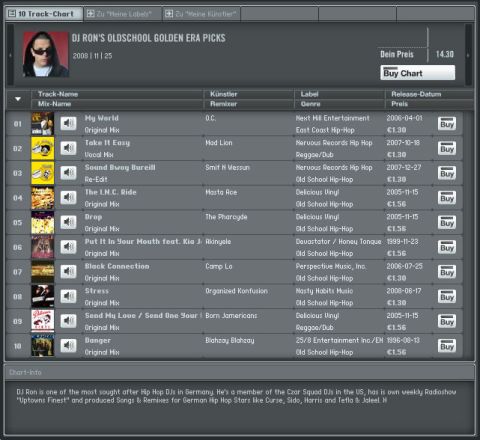Click label Perspective Music, Inc.

pos(330,266)
